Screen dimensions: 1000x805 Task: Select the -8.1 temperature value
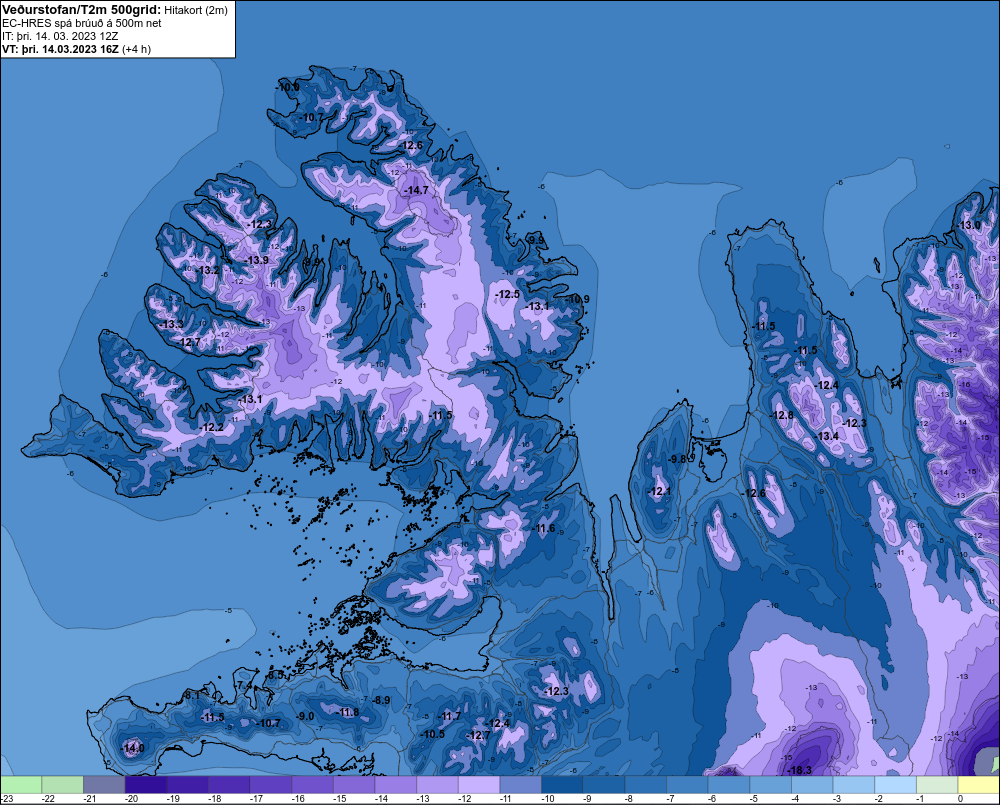coord(192,695)
